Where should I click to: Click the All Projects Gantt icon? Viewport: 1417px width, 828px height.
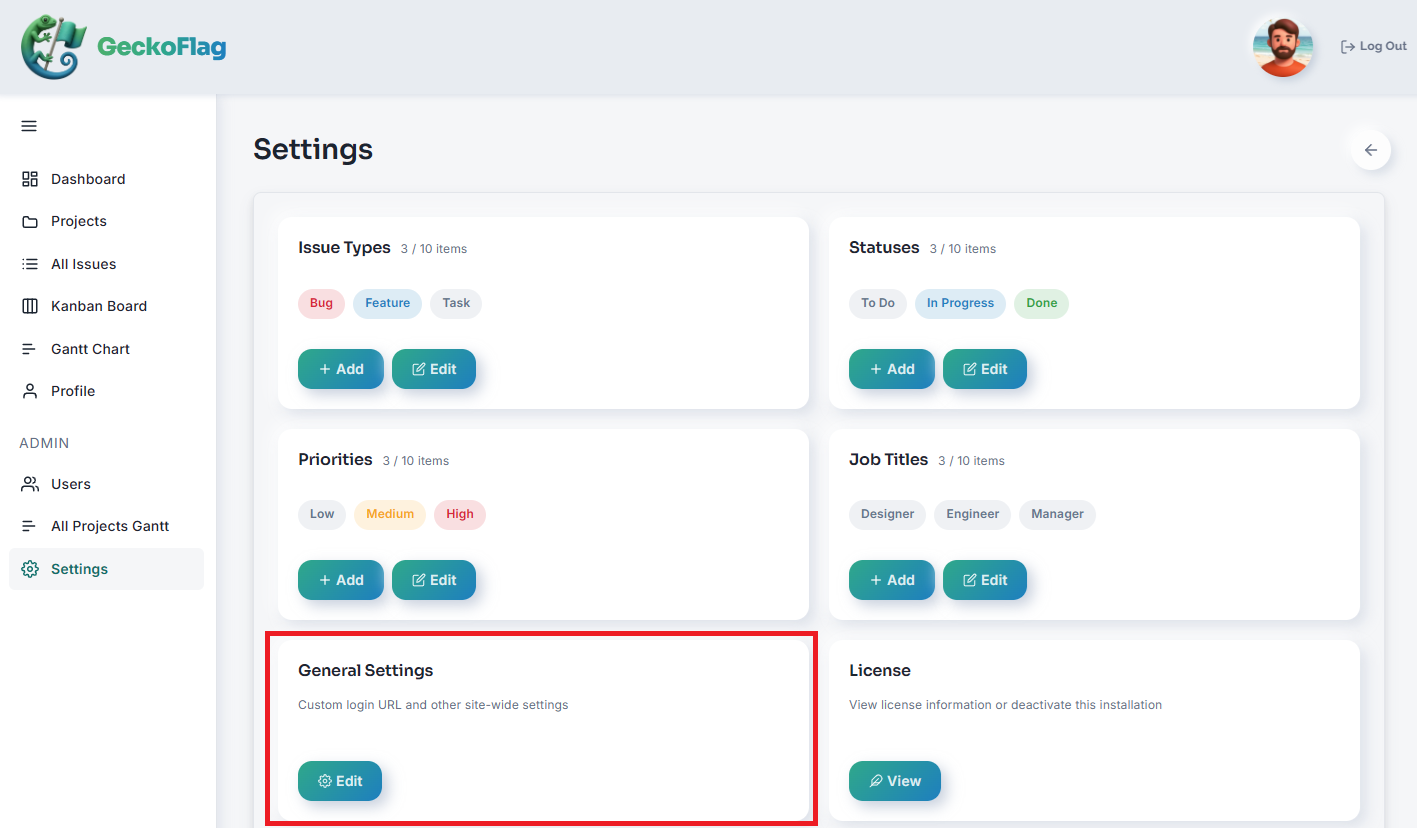click(x=30, y=526)
